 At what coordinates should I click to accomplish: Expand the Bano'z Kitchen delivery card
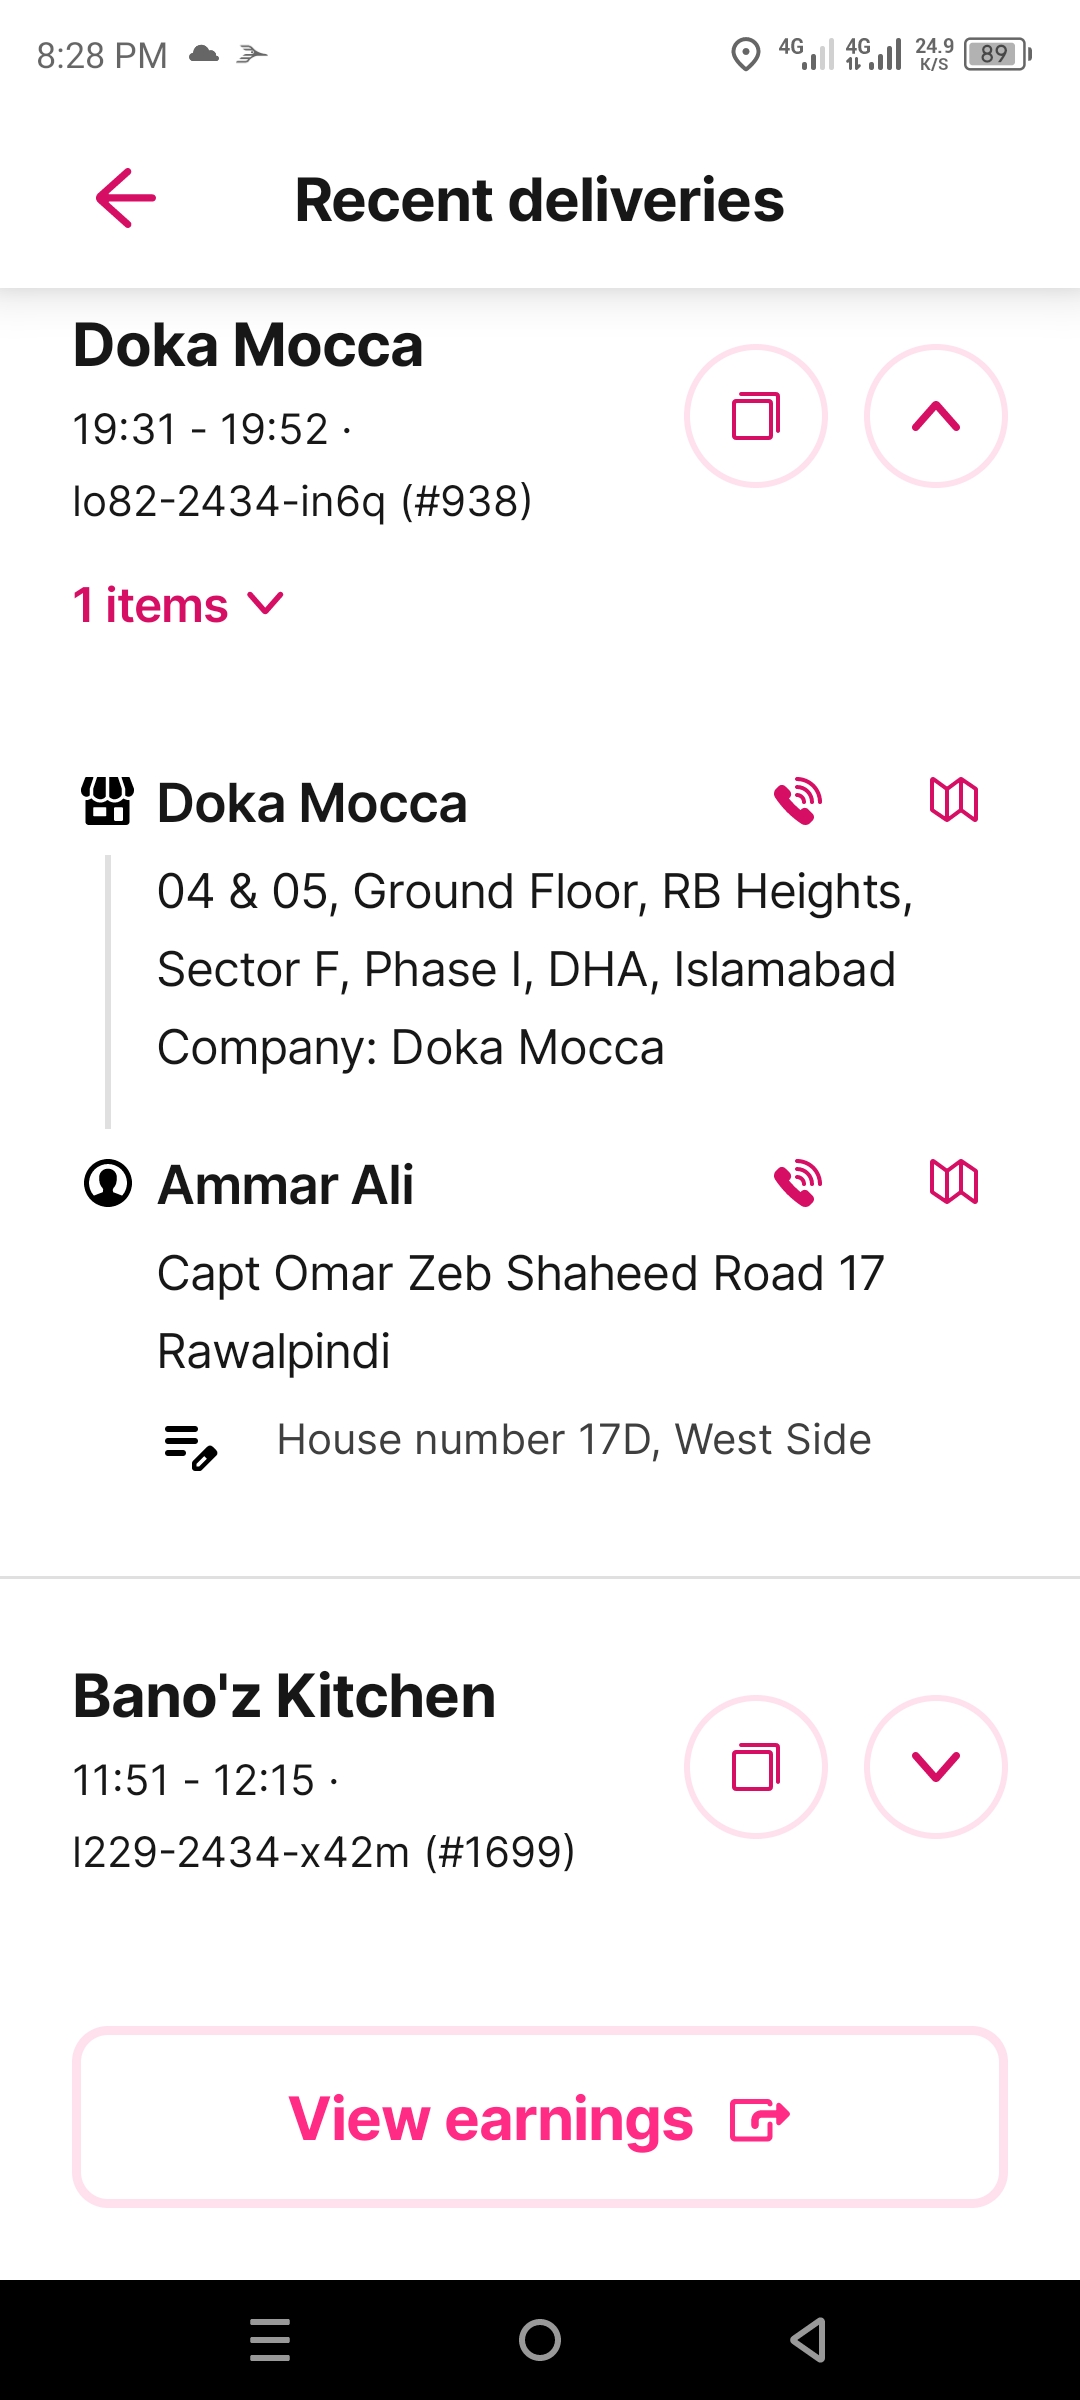(936, 1767)
